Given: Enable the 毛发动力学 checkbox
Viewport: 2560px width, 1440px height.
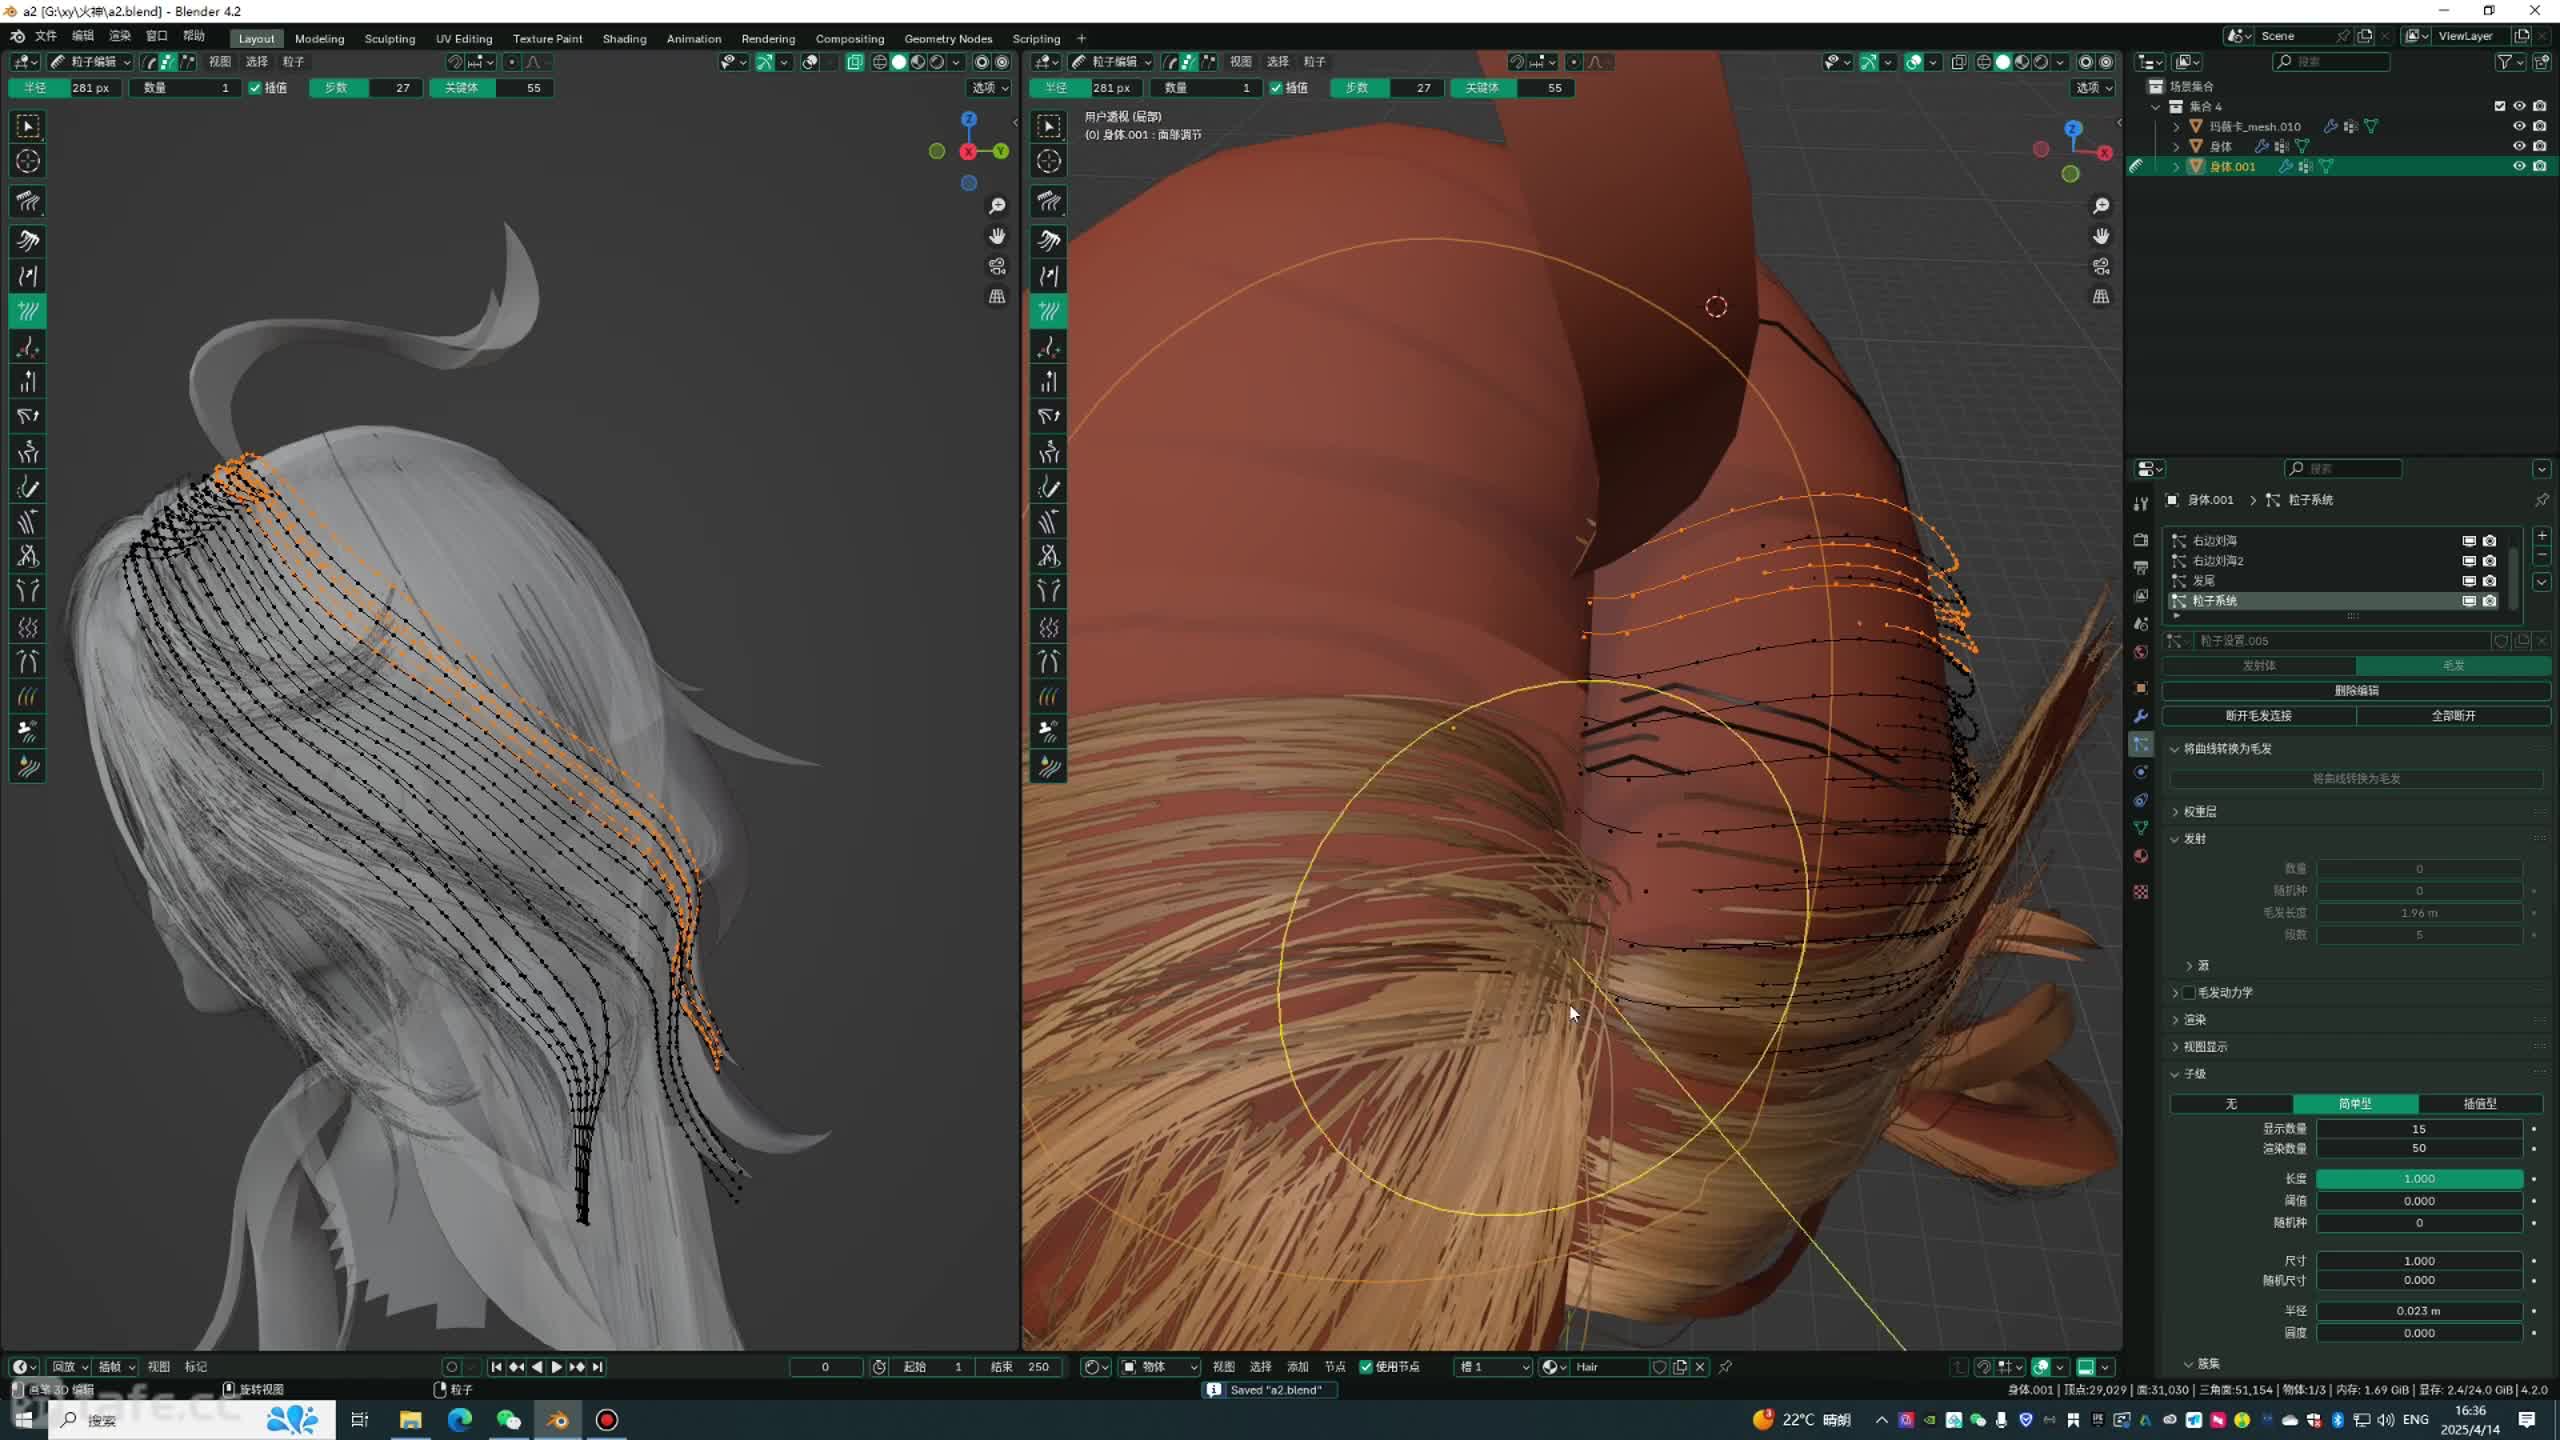Looking at the screenshot, I should click(x=2190, y=992).
